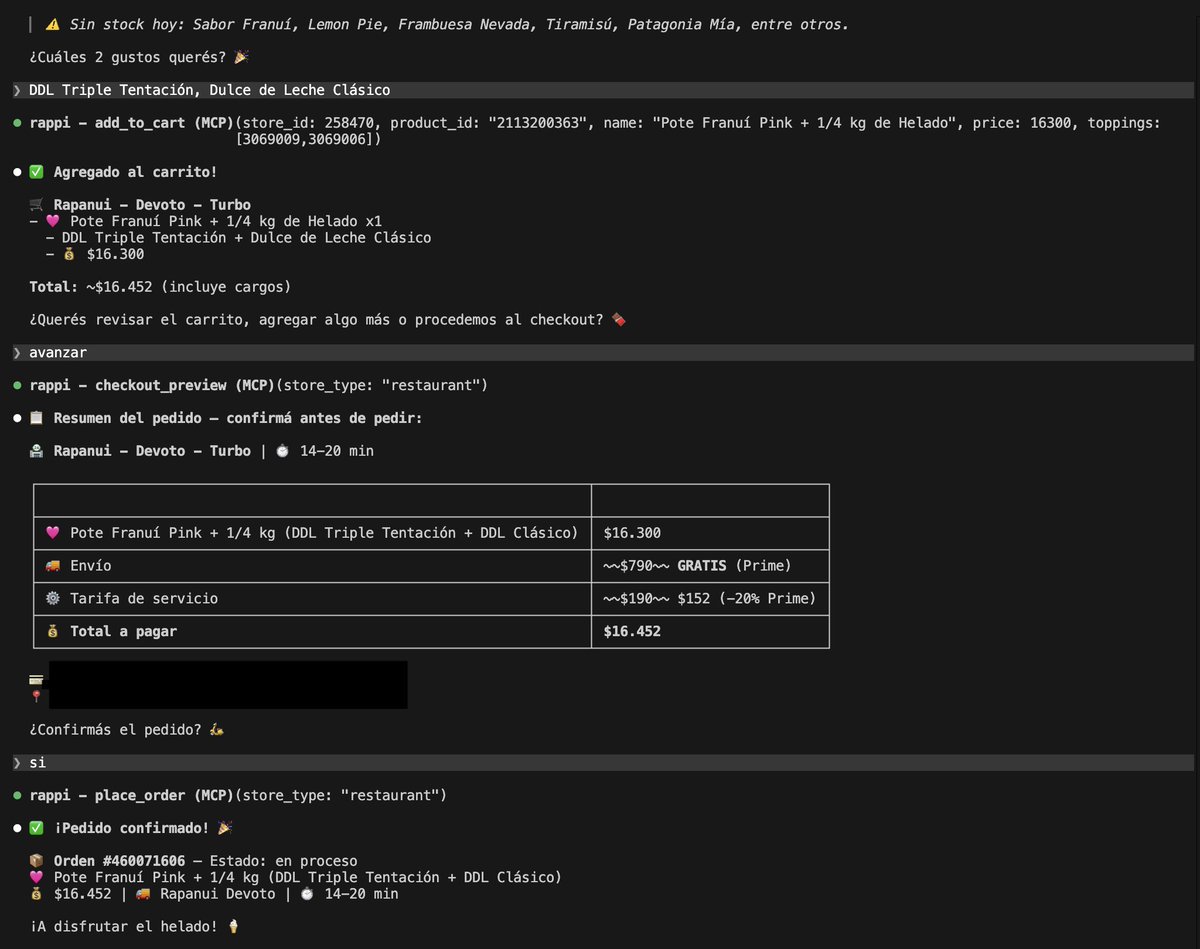Click the green check before 'Agregado al carrito!'
The height and width of the screenshot is (949, 1200).
37,172
